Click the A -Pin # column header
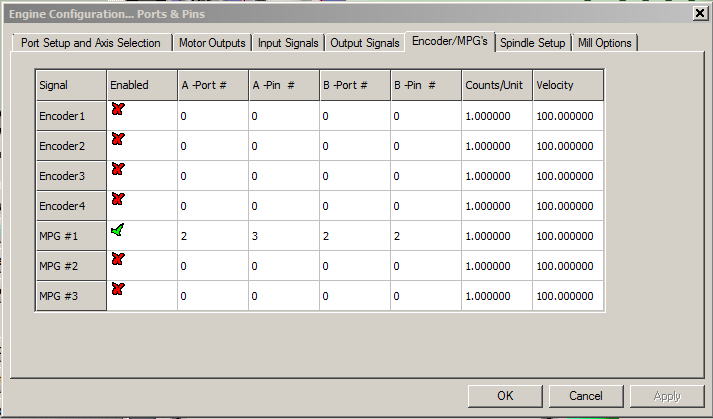Image resolution: width=713 pixels, height=419 pixels. pyautogui.click(x=284, y=85)
